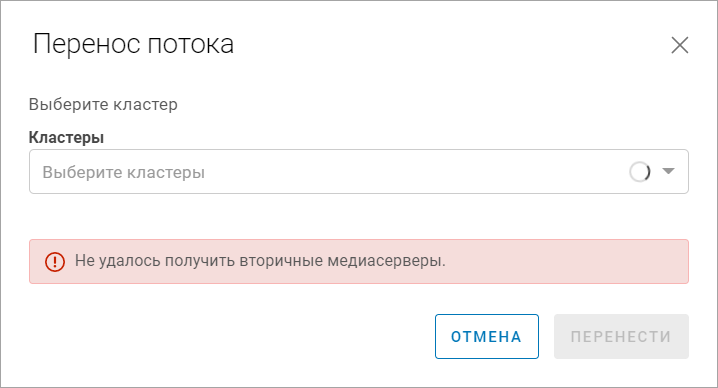718x388 pixels.
Task: Click the red exclamation error icon
Action: click(54, 262)
